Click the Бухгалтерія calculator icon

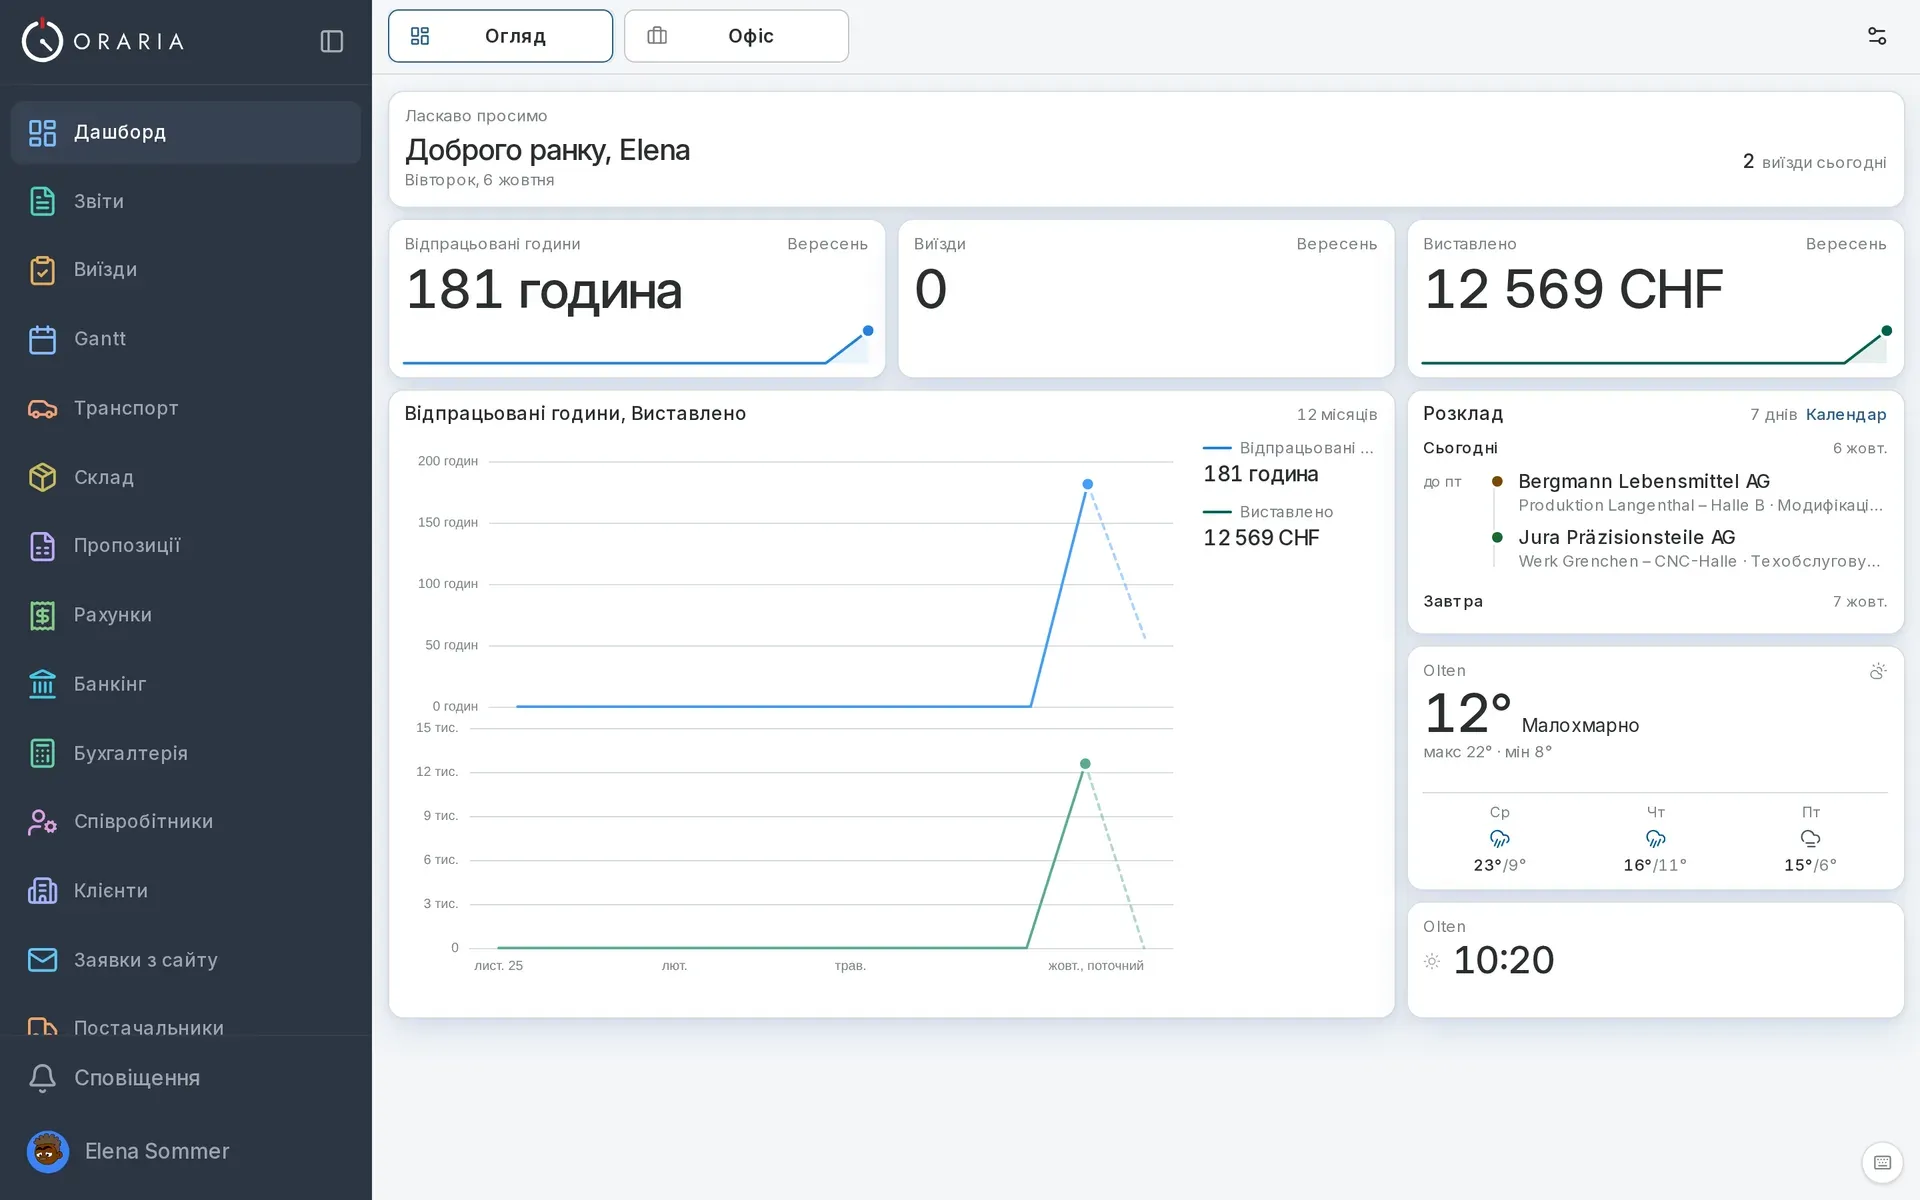pyautogui.click(x=42, y=753)
